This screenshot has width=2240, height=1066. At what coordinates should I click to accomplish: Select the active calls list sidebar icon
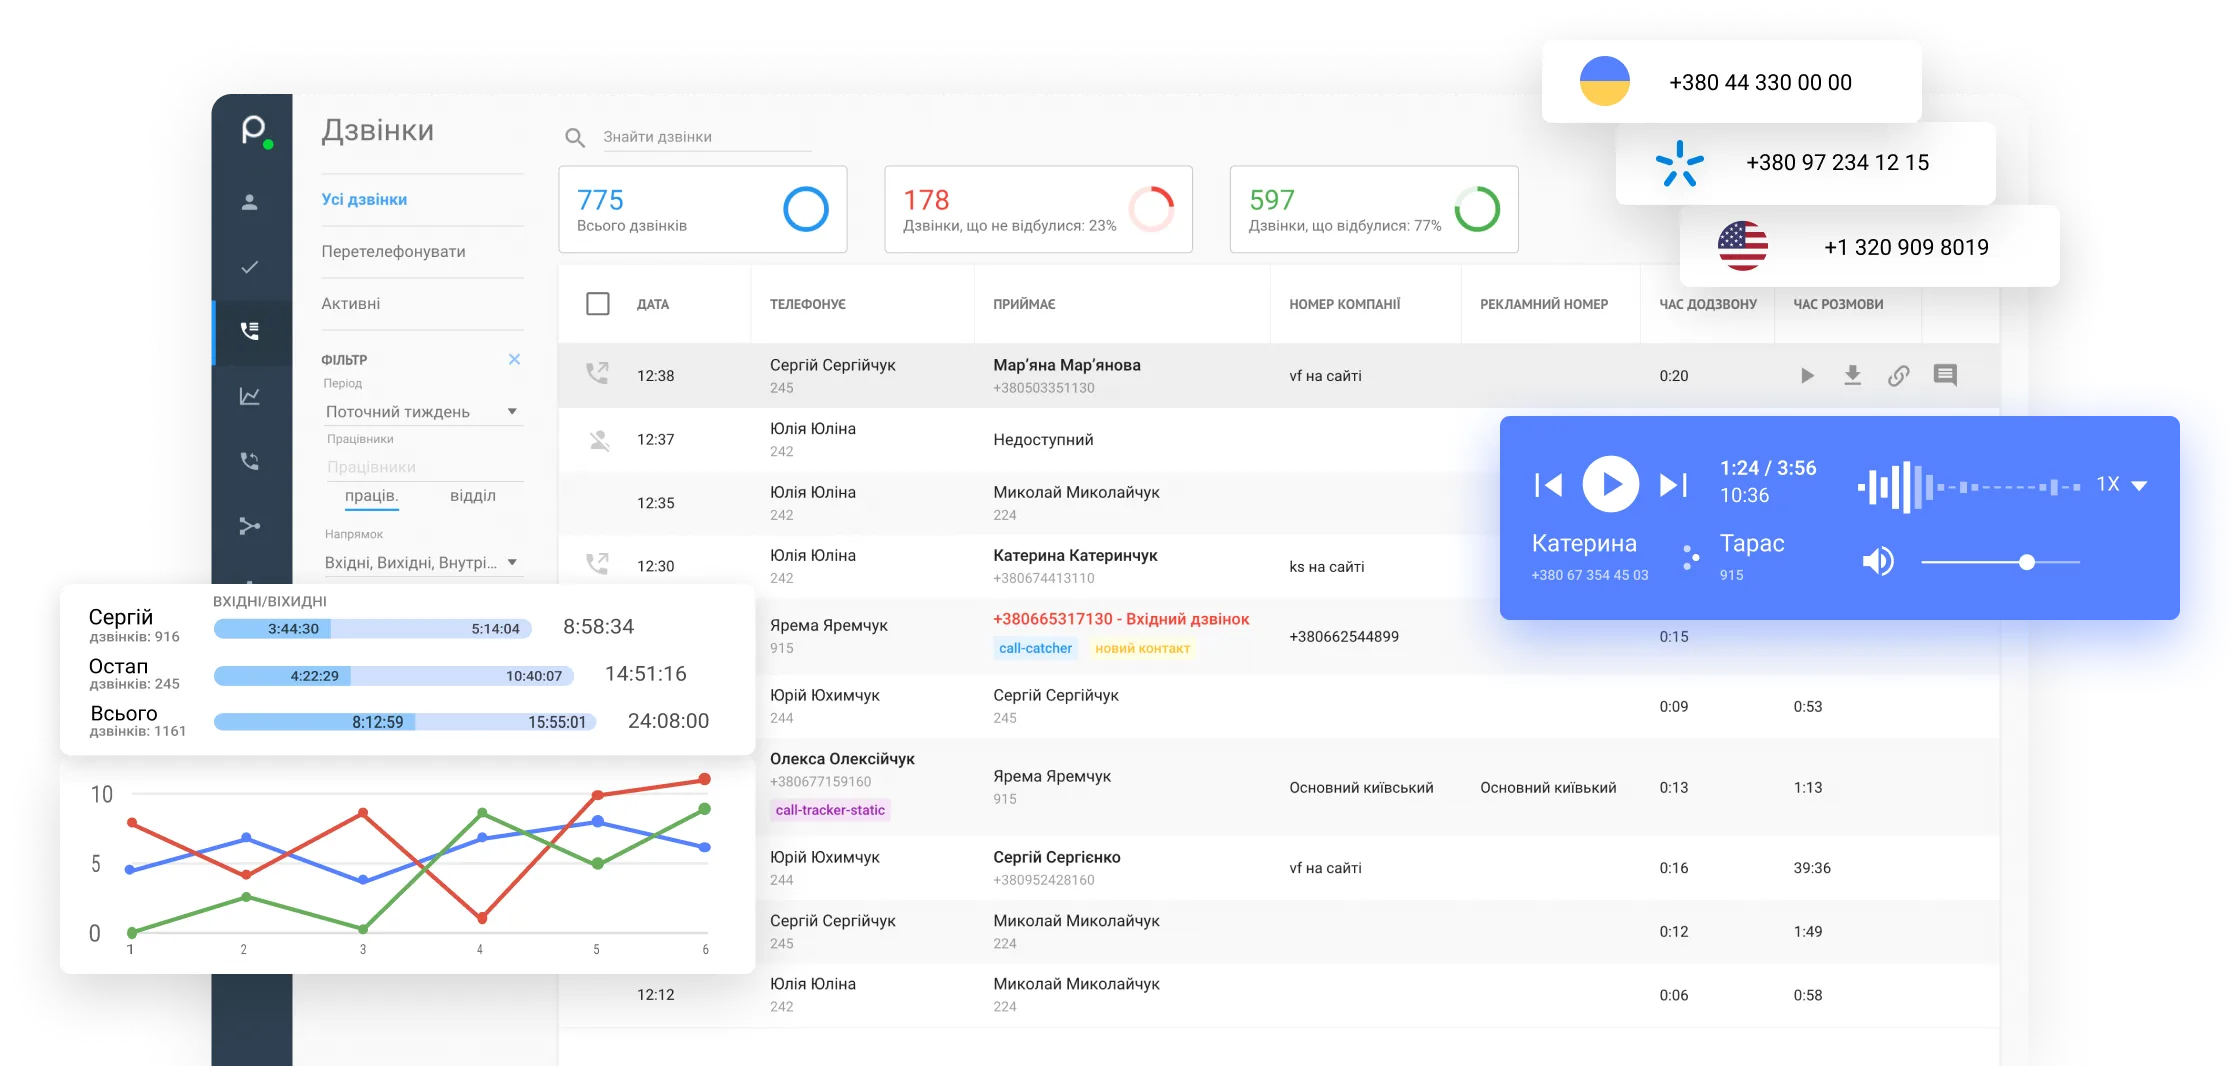250,331
